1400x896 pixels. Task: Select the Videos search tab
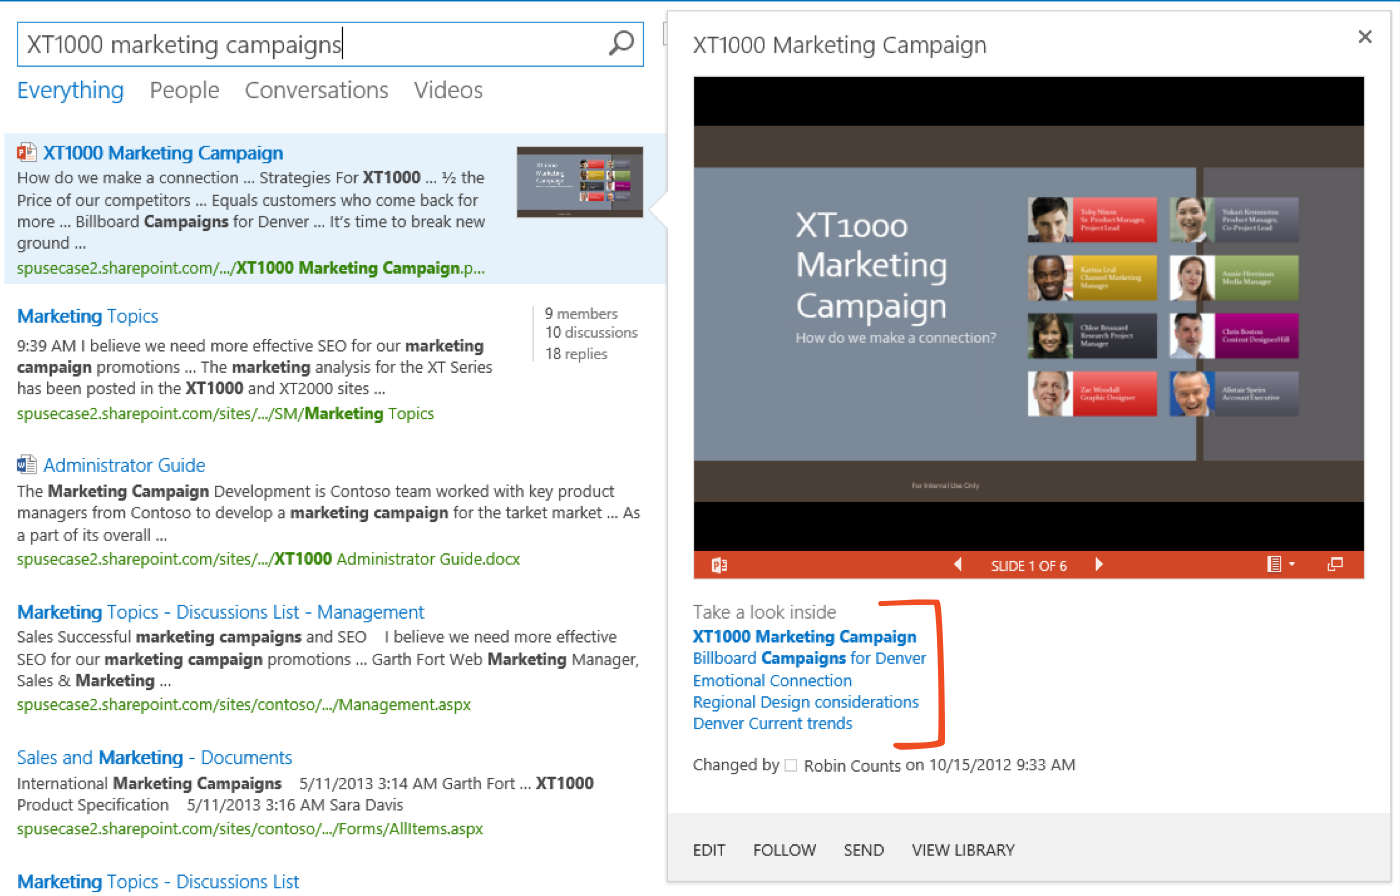(448, 90)
